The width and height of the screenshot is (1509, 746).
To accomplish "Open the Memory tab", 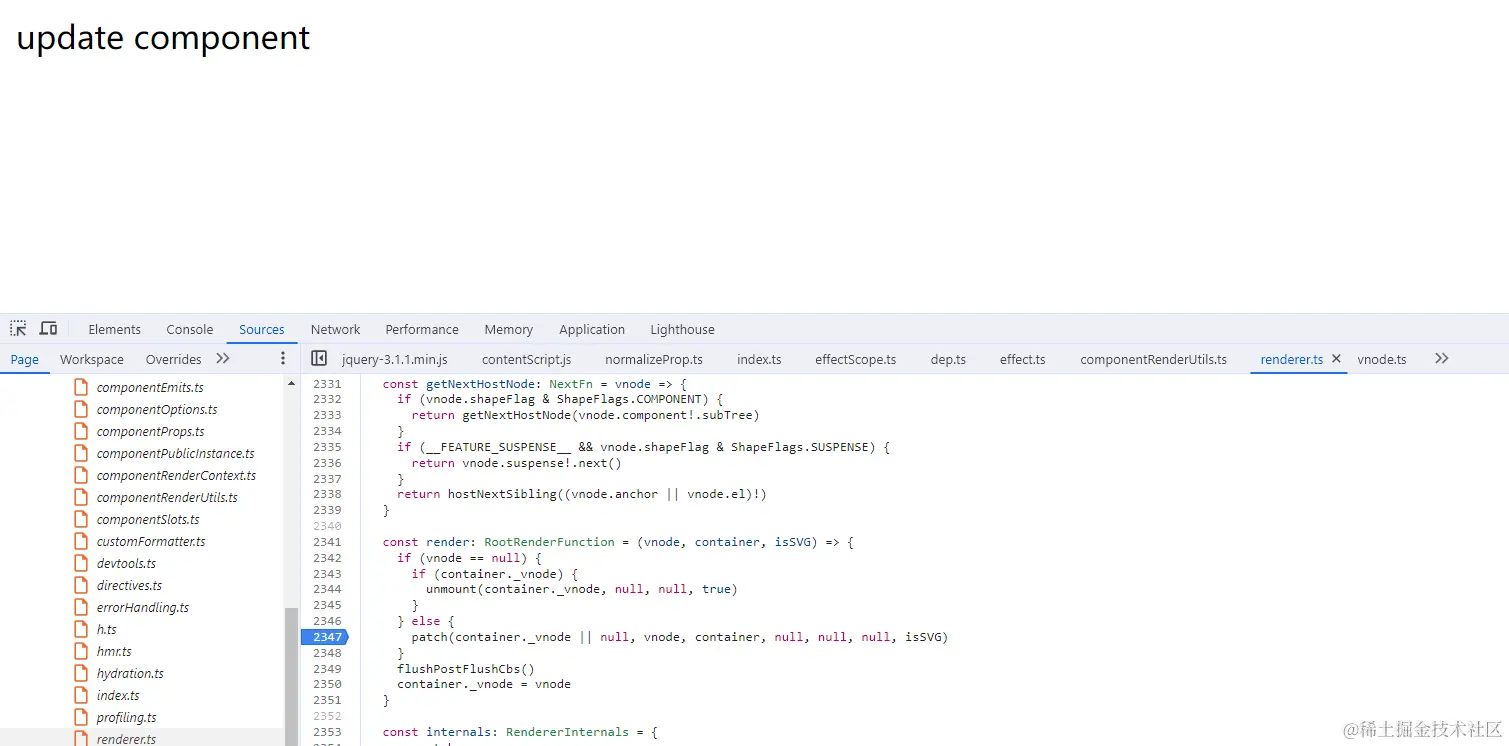I will tap(509, 329).
